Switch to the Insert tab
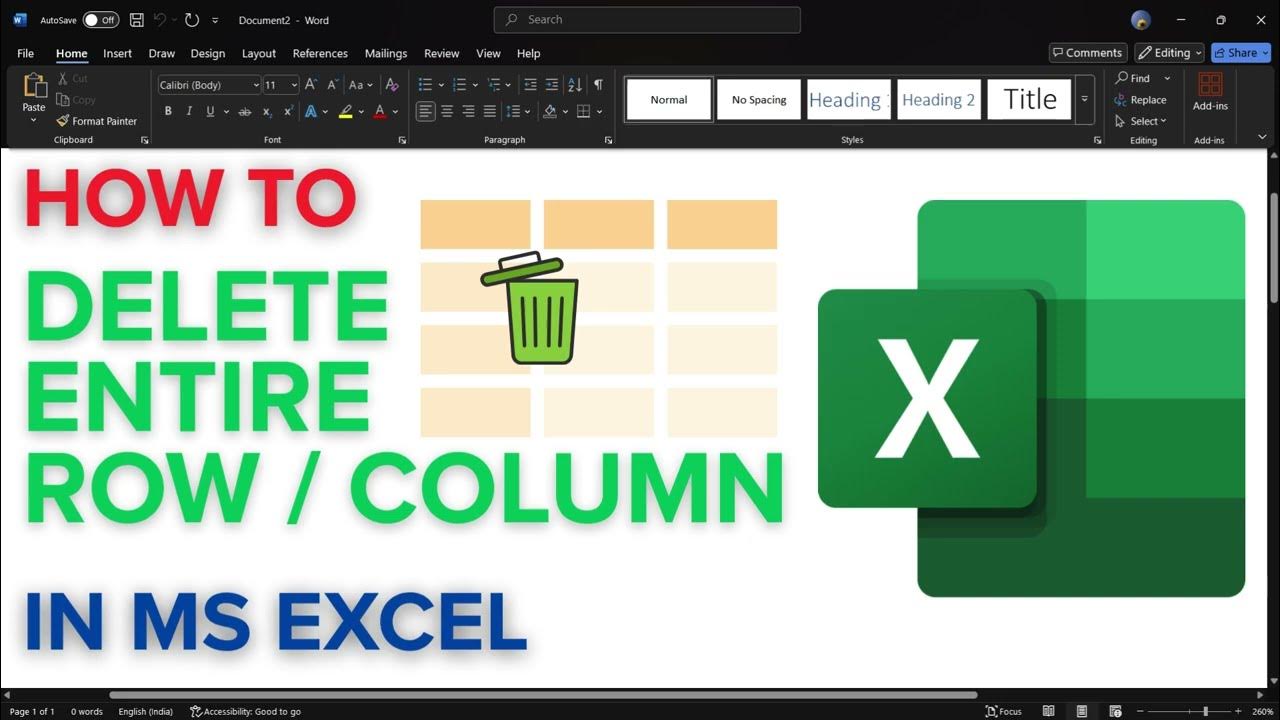Viewport: 1280px width, 720px height. tap(118, 53)
